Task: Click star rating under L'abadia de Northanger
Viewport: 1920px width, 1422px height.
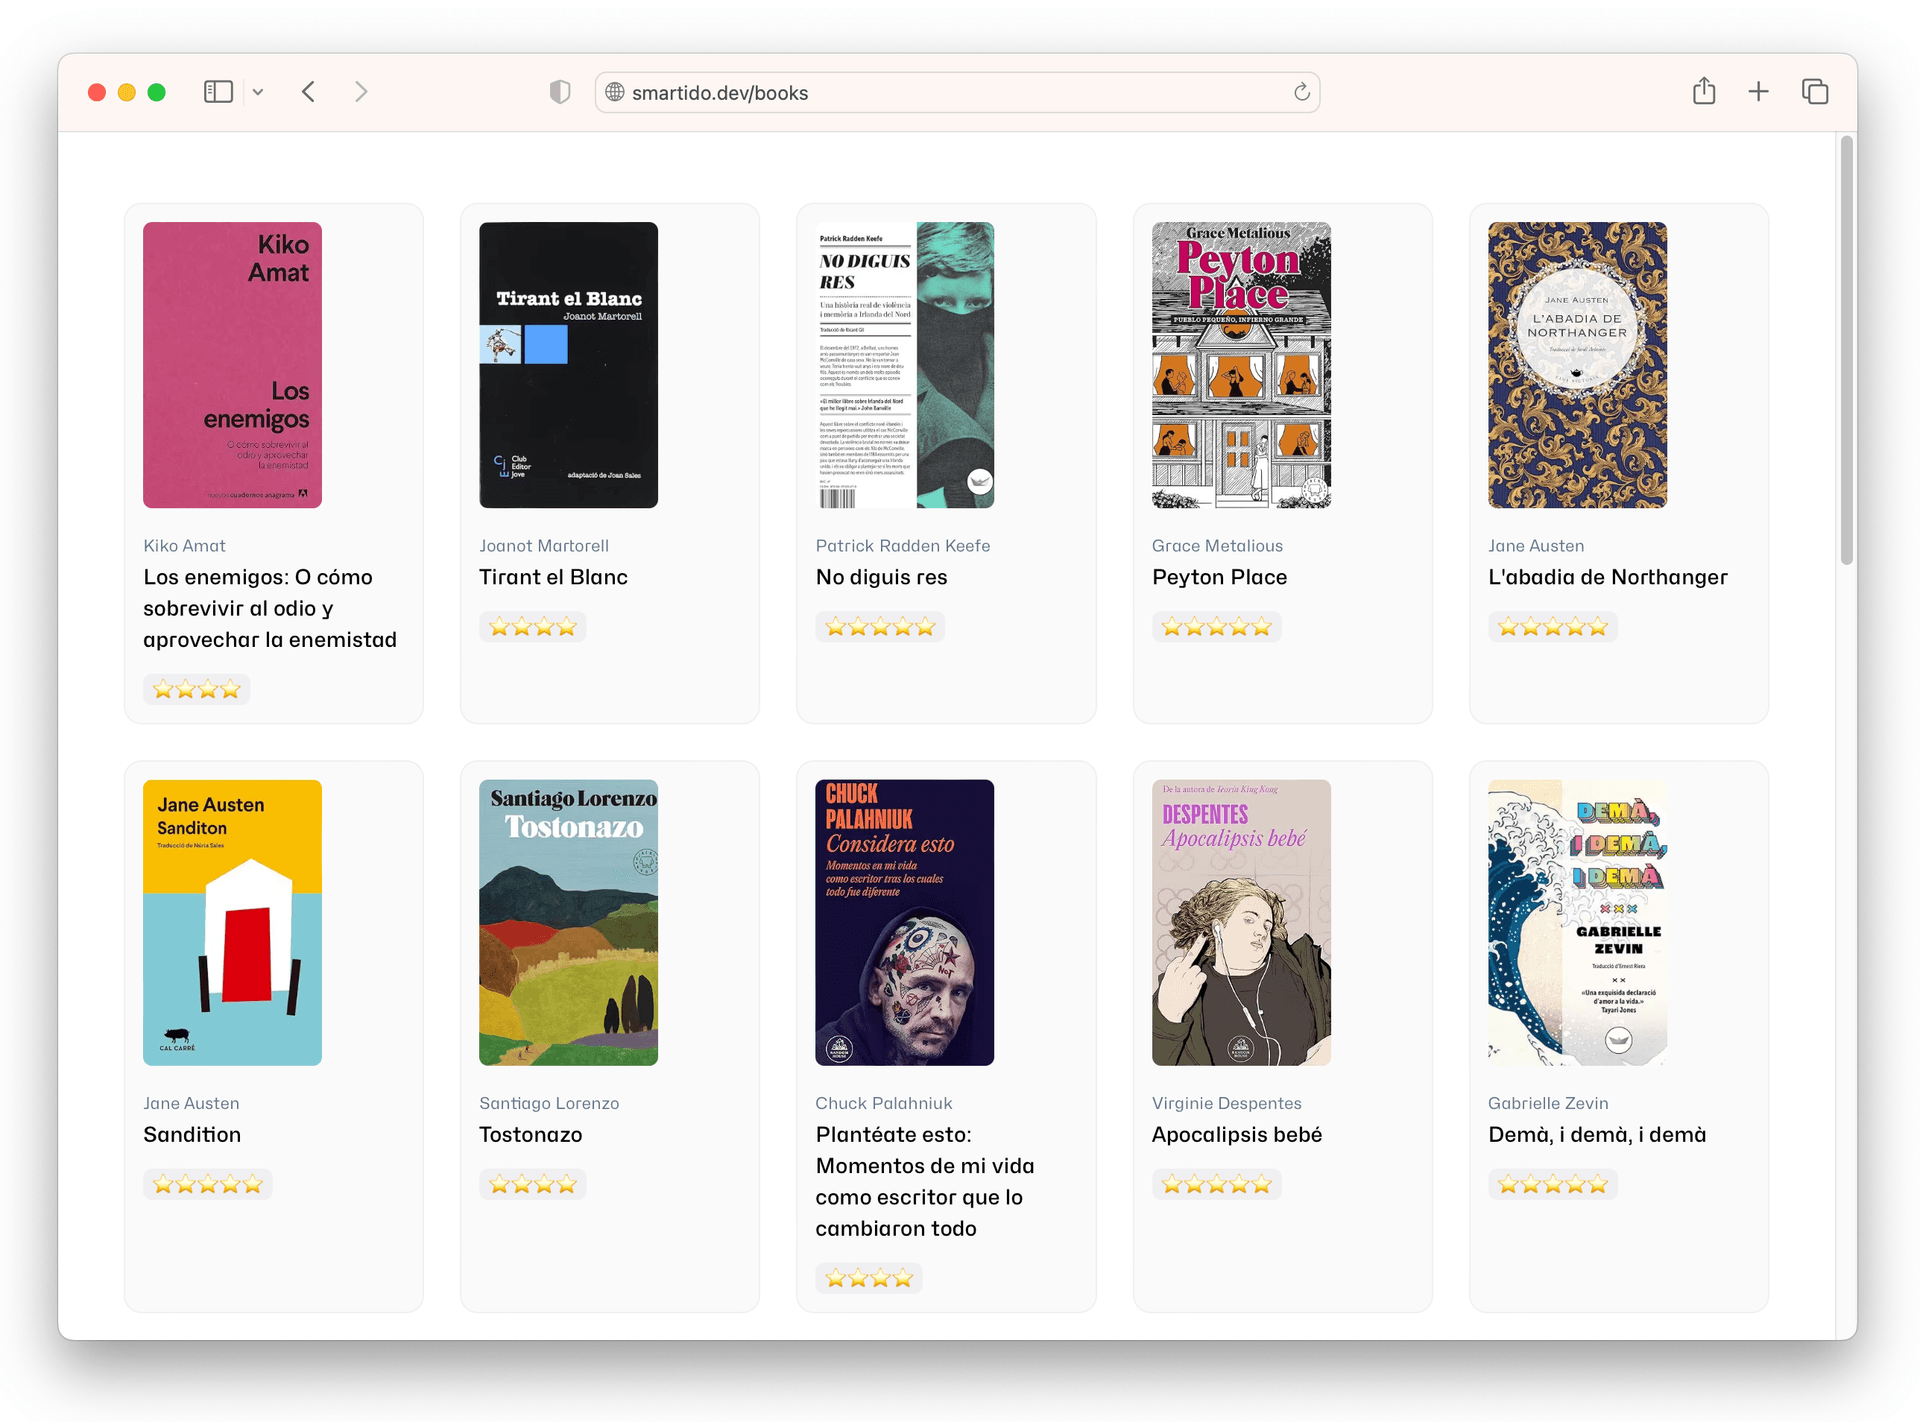Action: 1552,627
